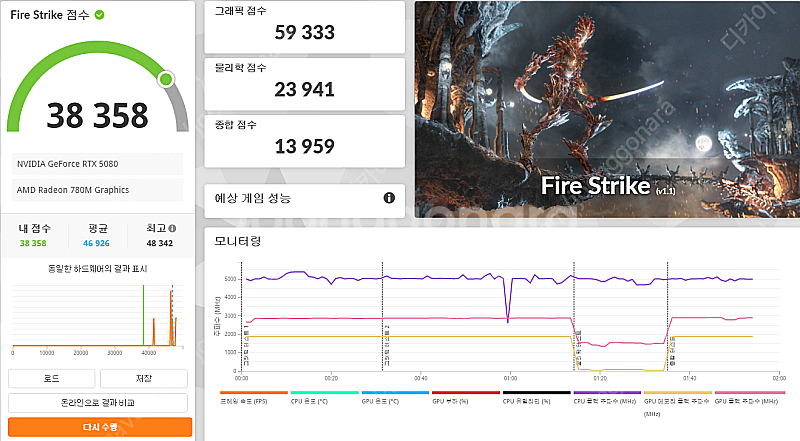Click the green verified checkmark beside Fire Strike 점수
This screenshot has height=441, width=800.
coord(99,15)
